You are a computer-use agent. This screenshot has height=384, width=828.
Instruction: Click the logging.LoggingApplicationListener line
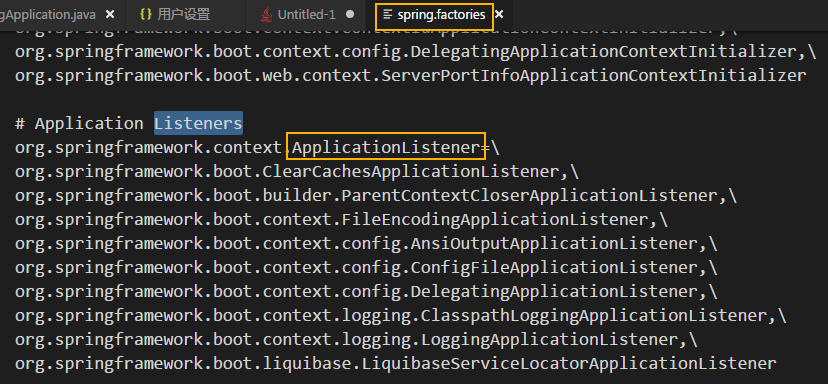click(356, 340)
